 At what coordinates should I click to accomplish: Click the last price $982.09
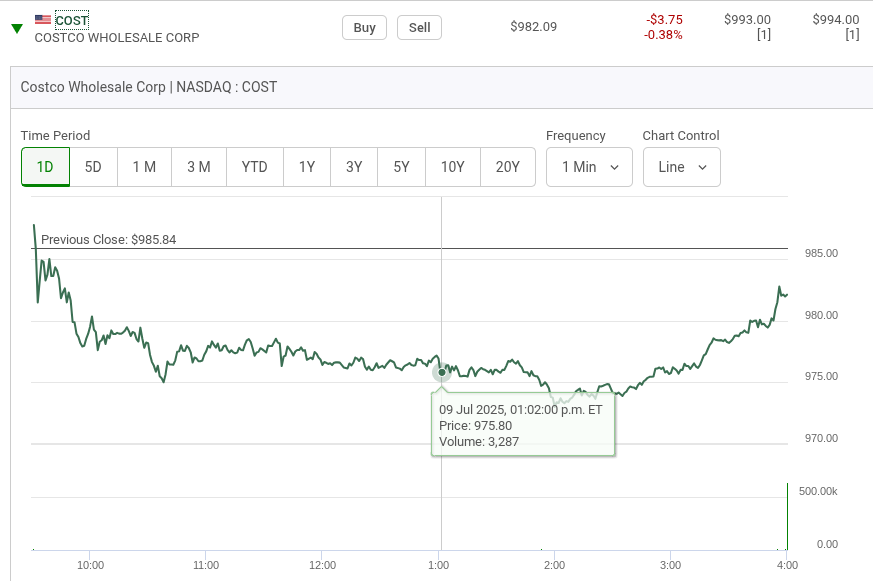point(533,27)
